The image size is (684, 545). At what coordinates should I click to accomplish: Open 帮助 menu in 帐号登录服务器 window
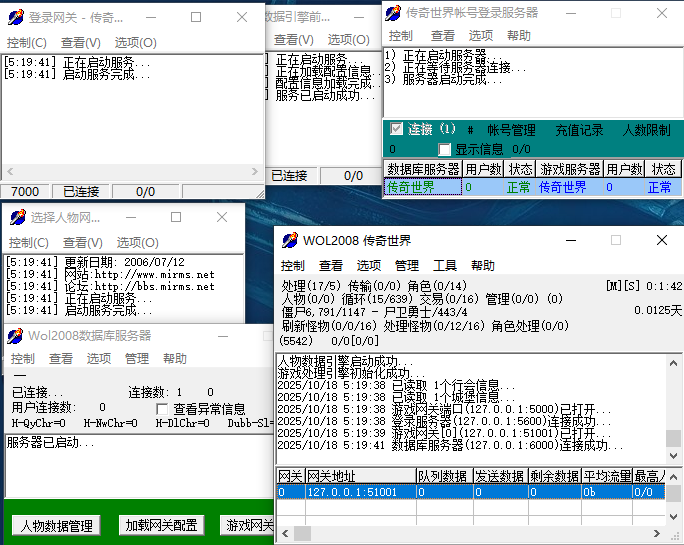coord(519,35)
